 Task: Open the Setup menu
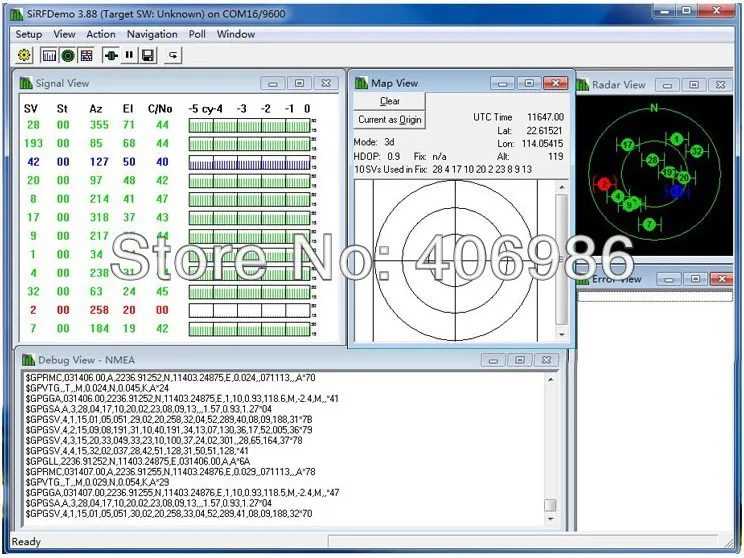click(x=28, y=34)
